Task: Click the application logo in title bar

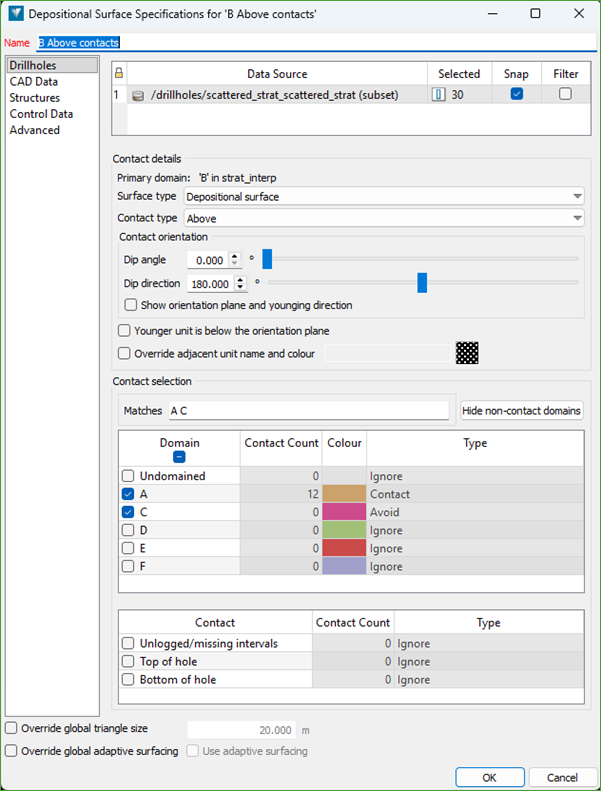Action: point(16,14)
